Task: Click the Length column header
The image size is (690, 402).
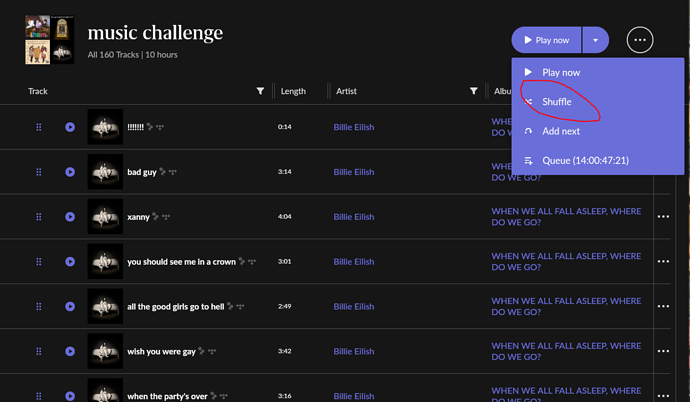Action: point(293,91)
